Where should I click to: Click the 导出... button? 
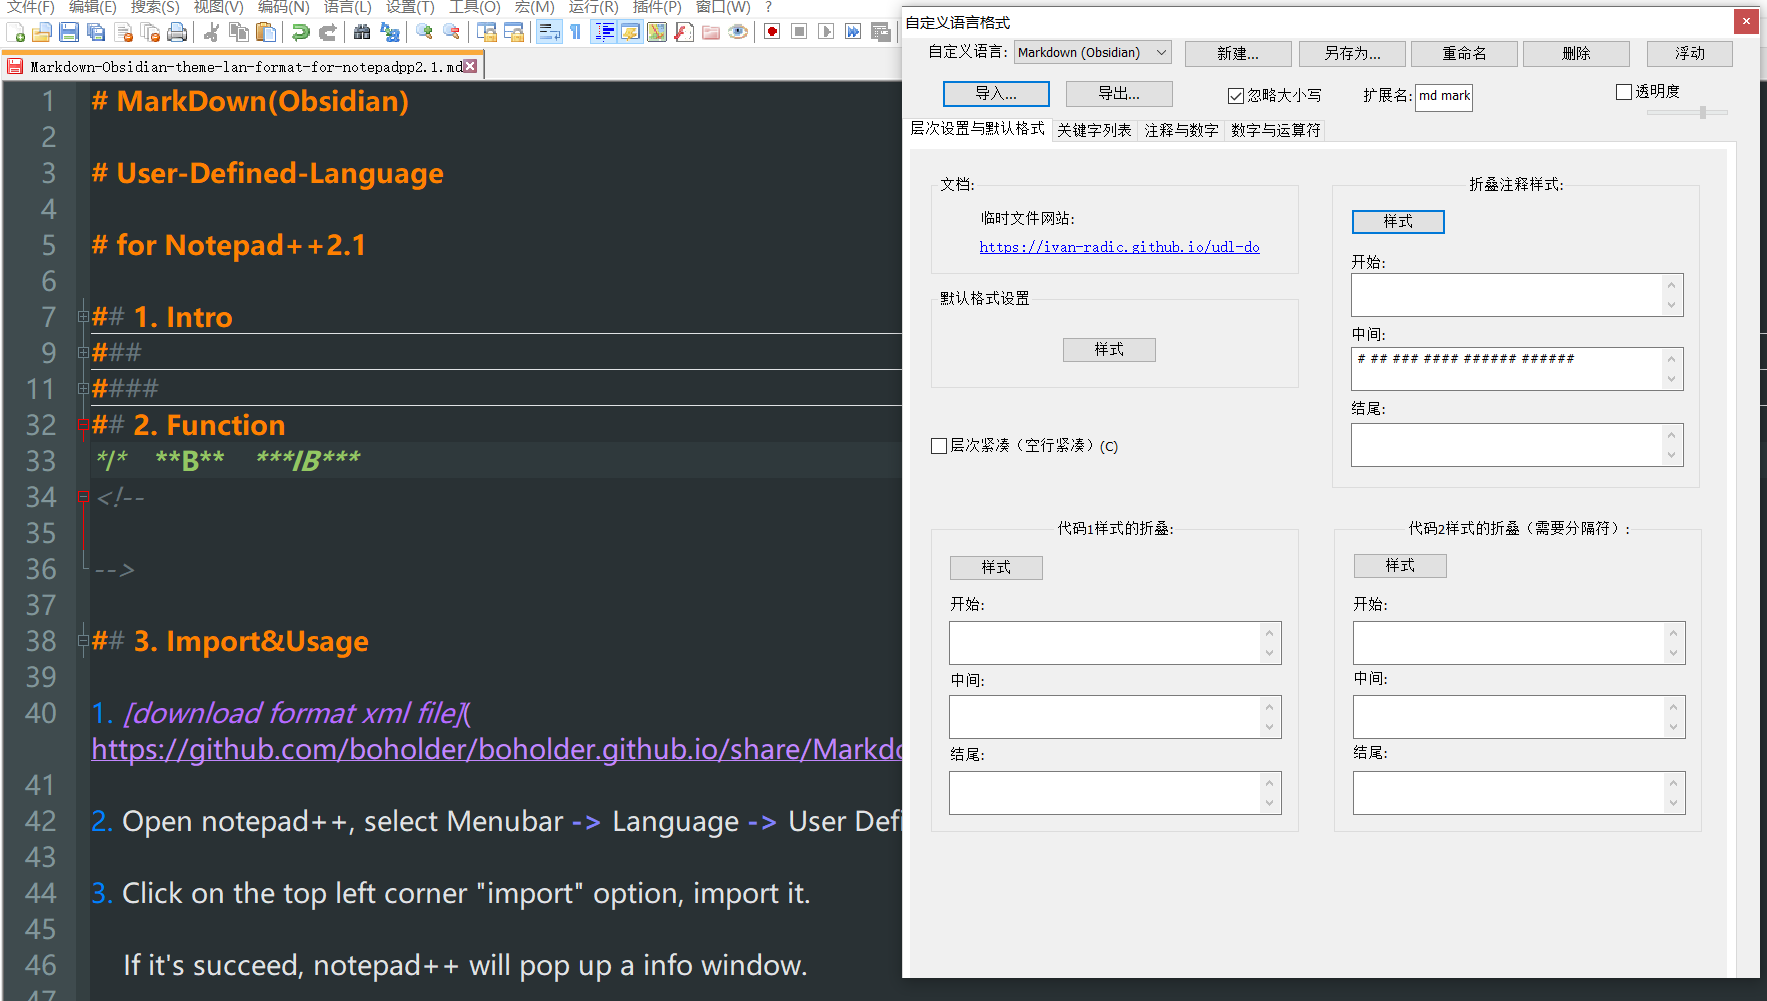click(x=1119, y=94)
